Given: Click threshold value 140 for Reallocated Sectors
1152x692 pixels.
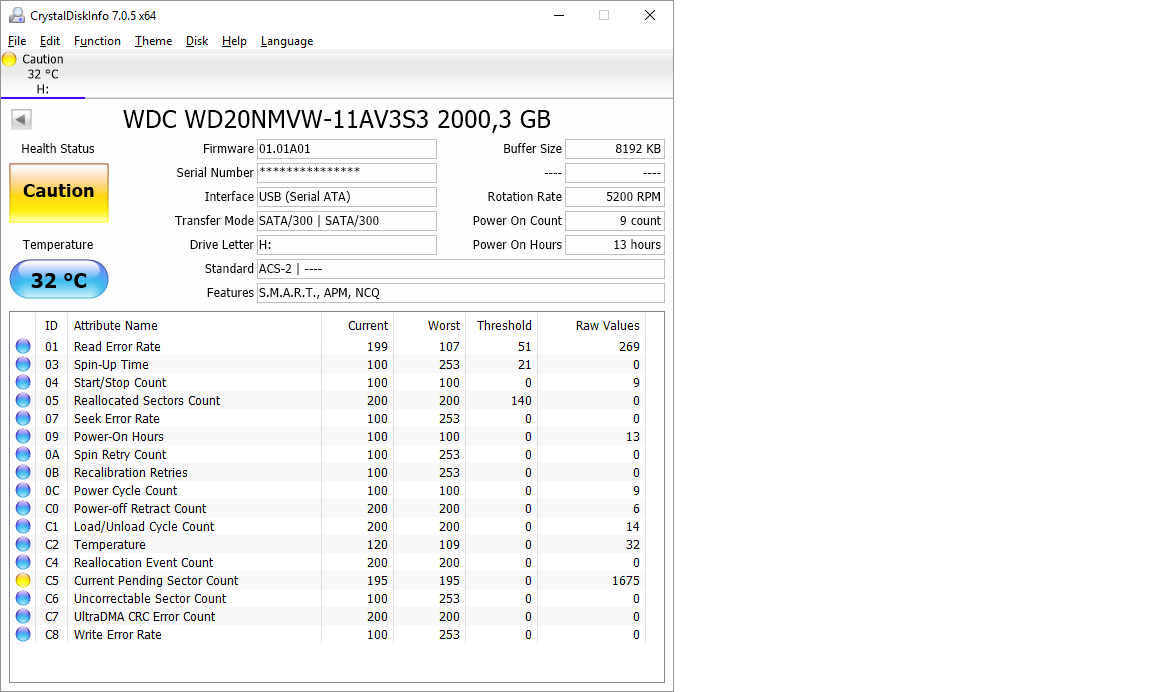Looking at the screenshot, I should 521,400.
